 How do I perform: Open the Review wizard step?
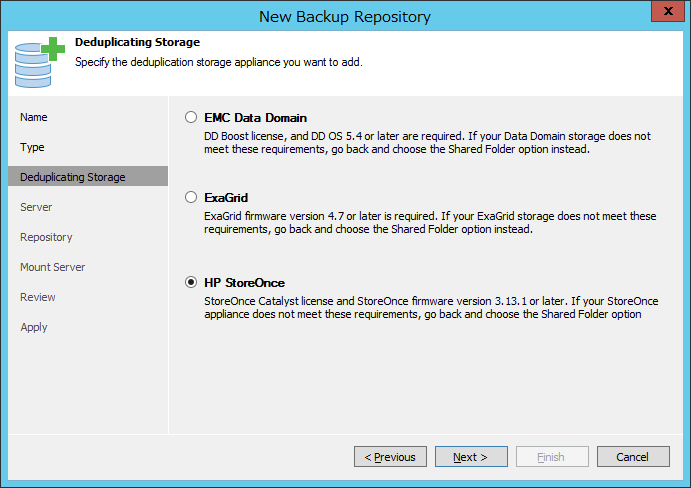(x=38, y=297)
